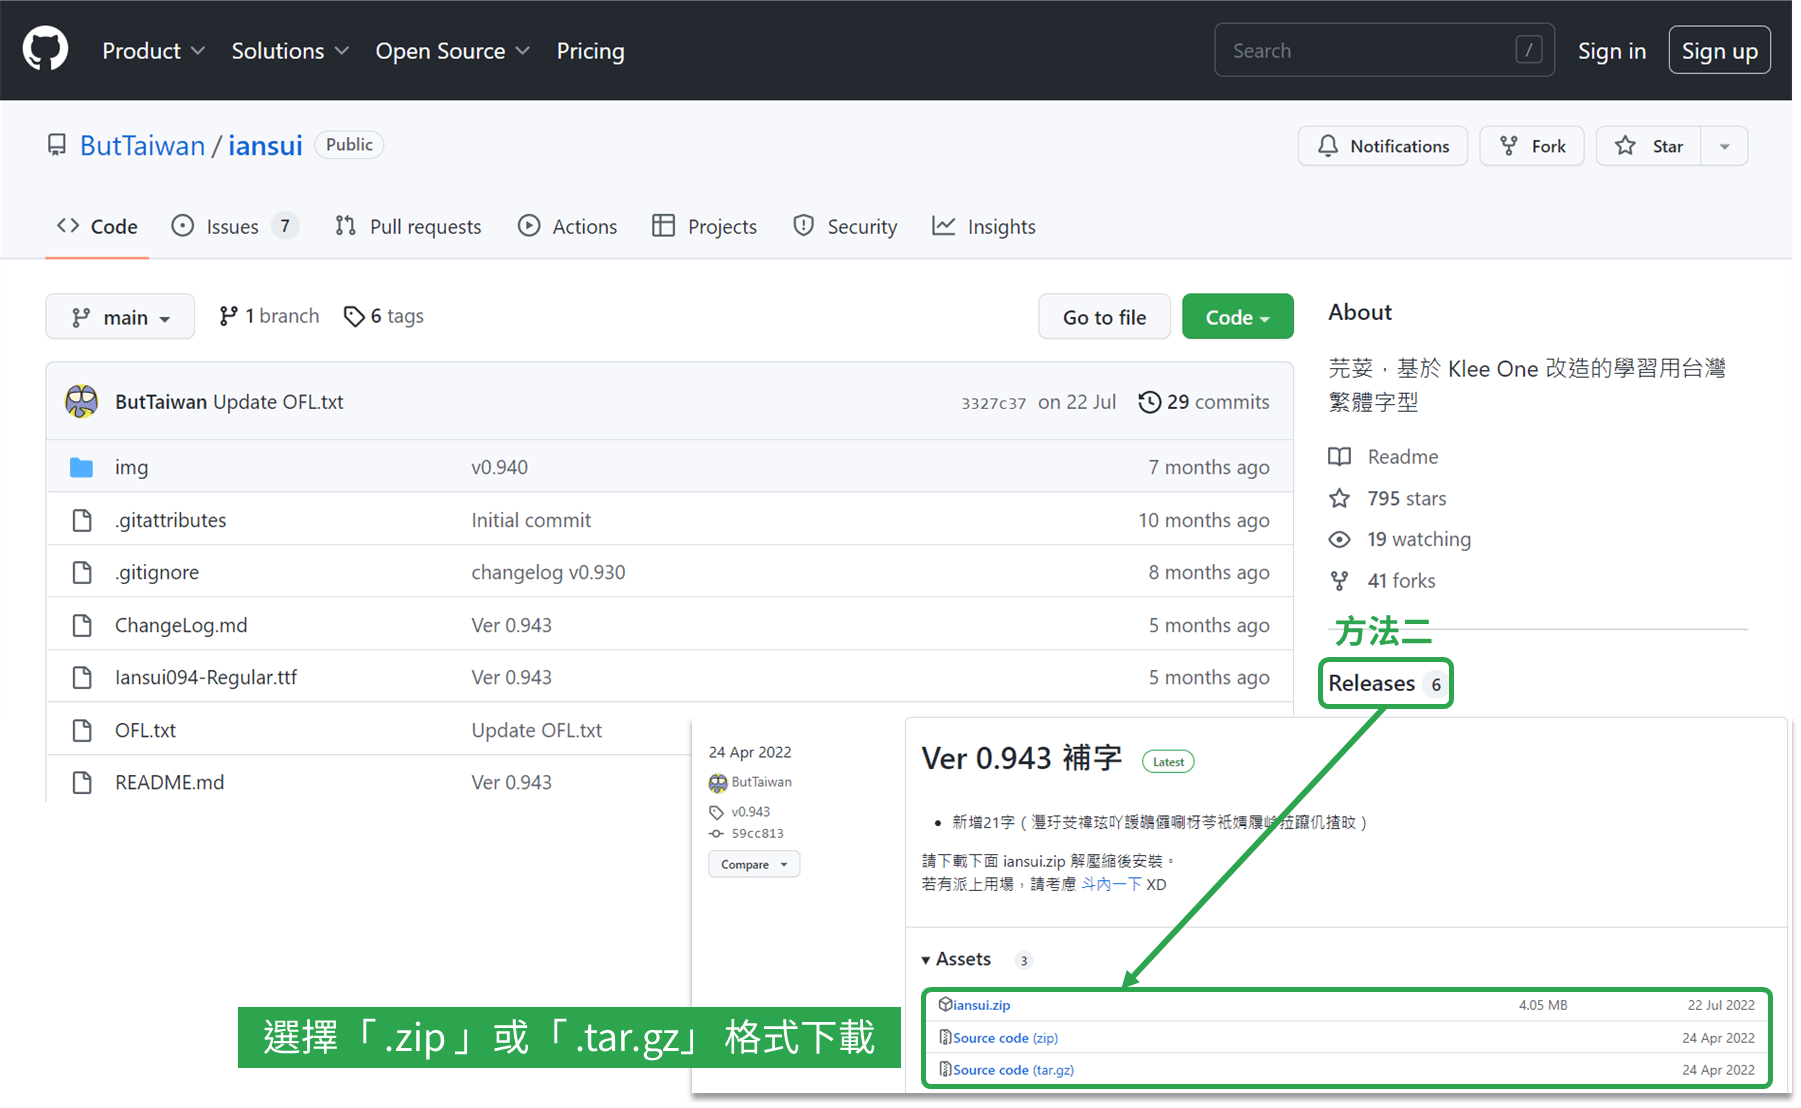1801x1108 pixels.
Task: Click the README.md file icon
Action: [x=82, y=782]
